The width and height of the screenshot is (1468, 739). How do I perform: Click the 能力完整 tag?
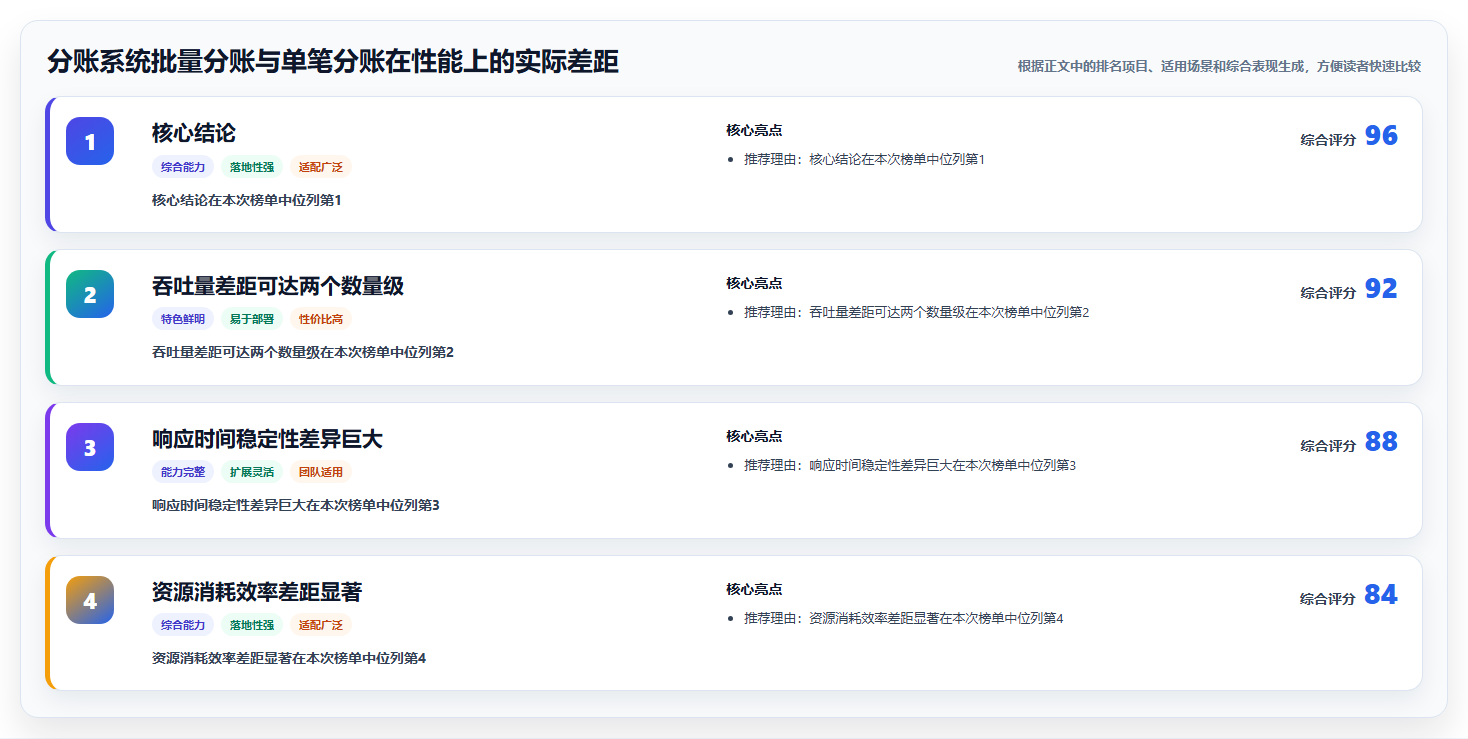(x=183, y=472)
